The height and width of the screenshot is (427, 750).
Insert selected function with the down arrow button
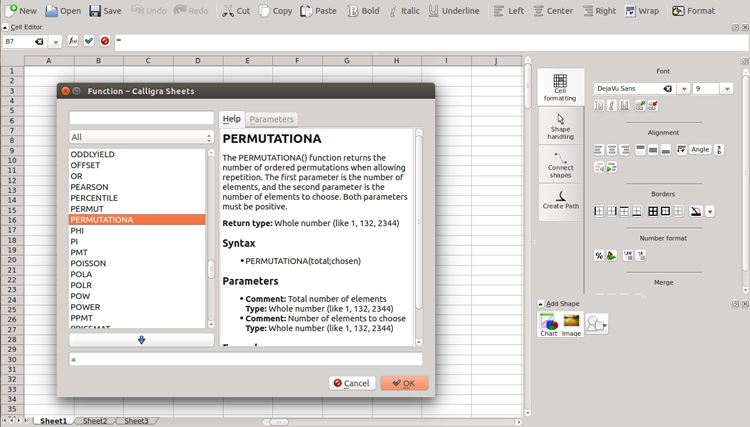(x=141, y=340)
